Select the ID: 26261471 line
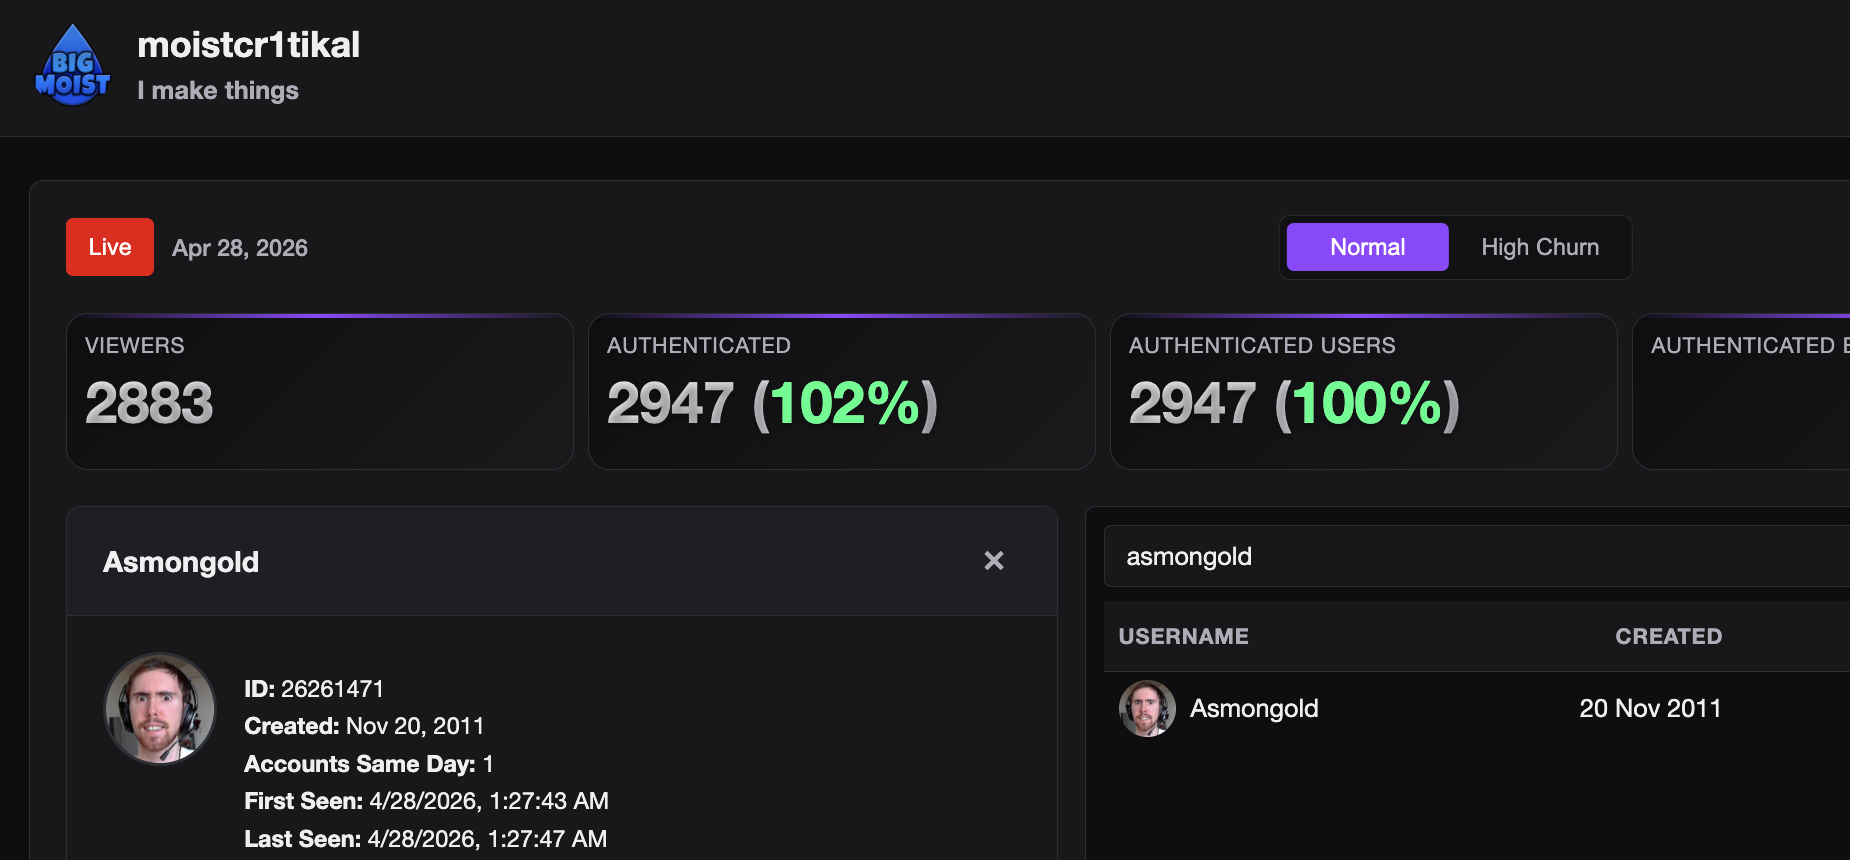Screen dimensions: 1850x860 point(314,689)
